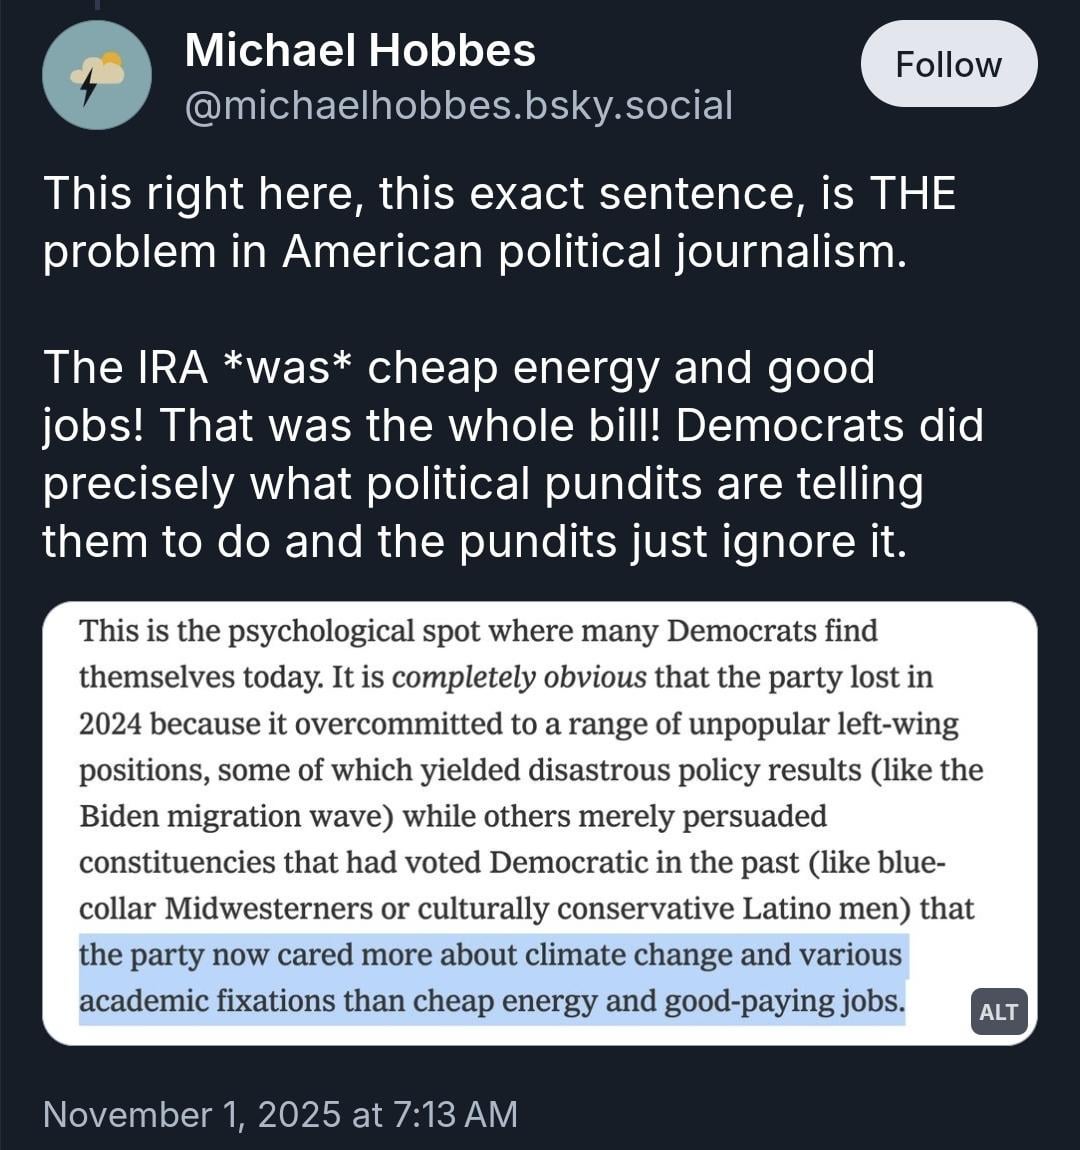Click the paragraph starting "The IRA *was*"
1080x1150 pixels.
click(x=512, y=454)
